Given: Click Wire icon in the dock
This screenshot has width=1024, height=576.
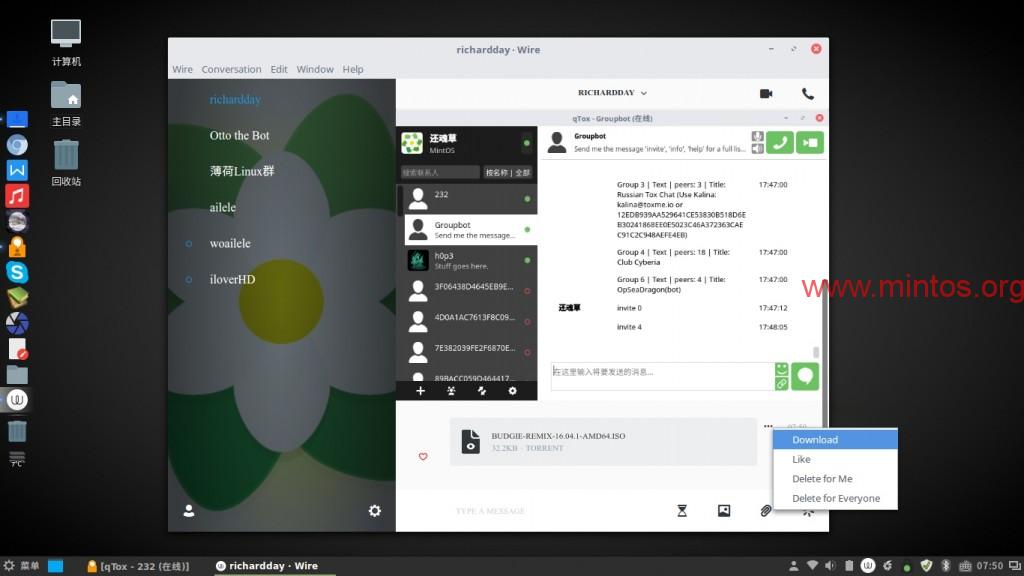Looking at the screenshot, I should pyautogui.click(x=17, y=399).
